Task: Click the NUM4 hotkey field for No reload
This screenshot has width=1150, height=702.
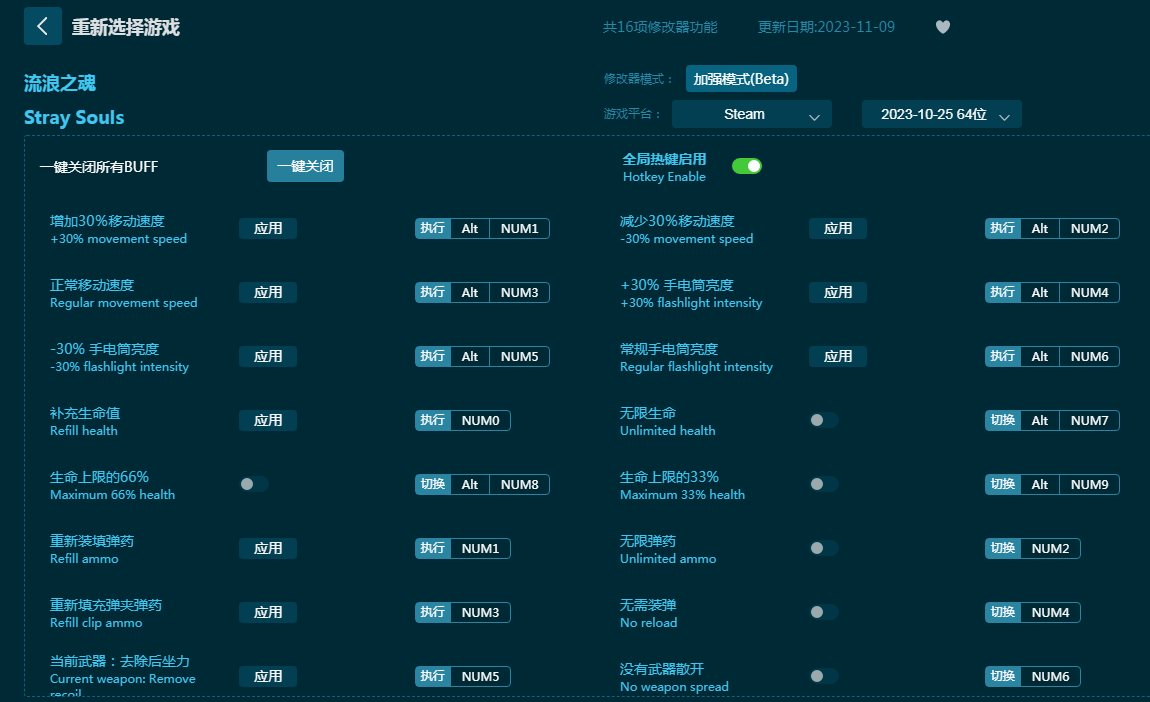Action: click(1050, 612)
